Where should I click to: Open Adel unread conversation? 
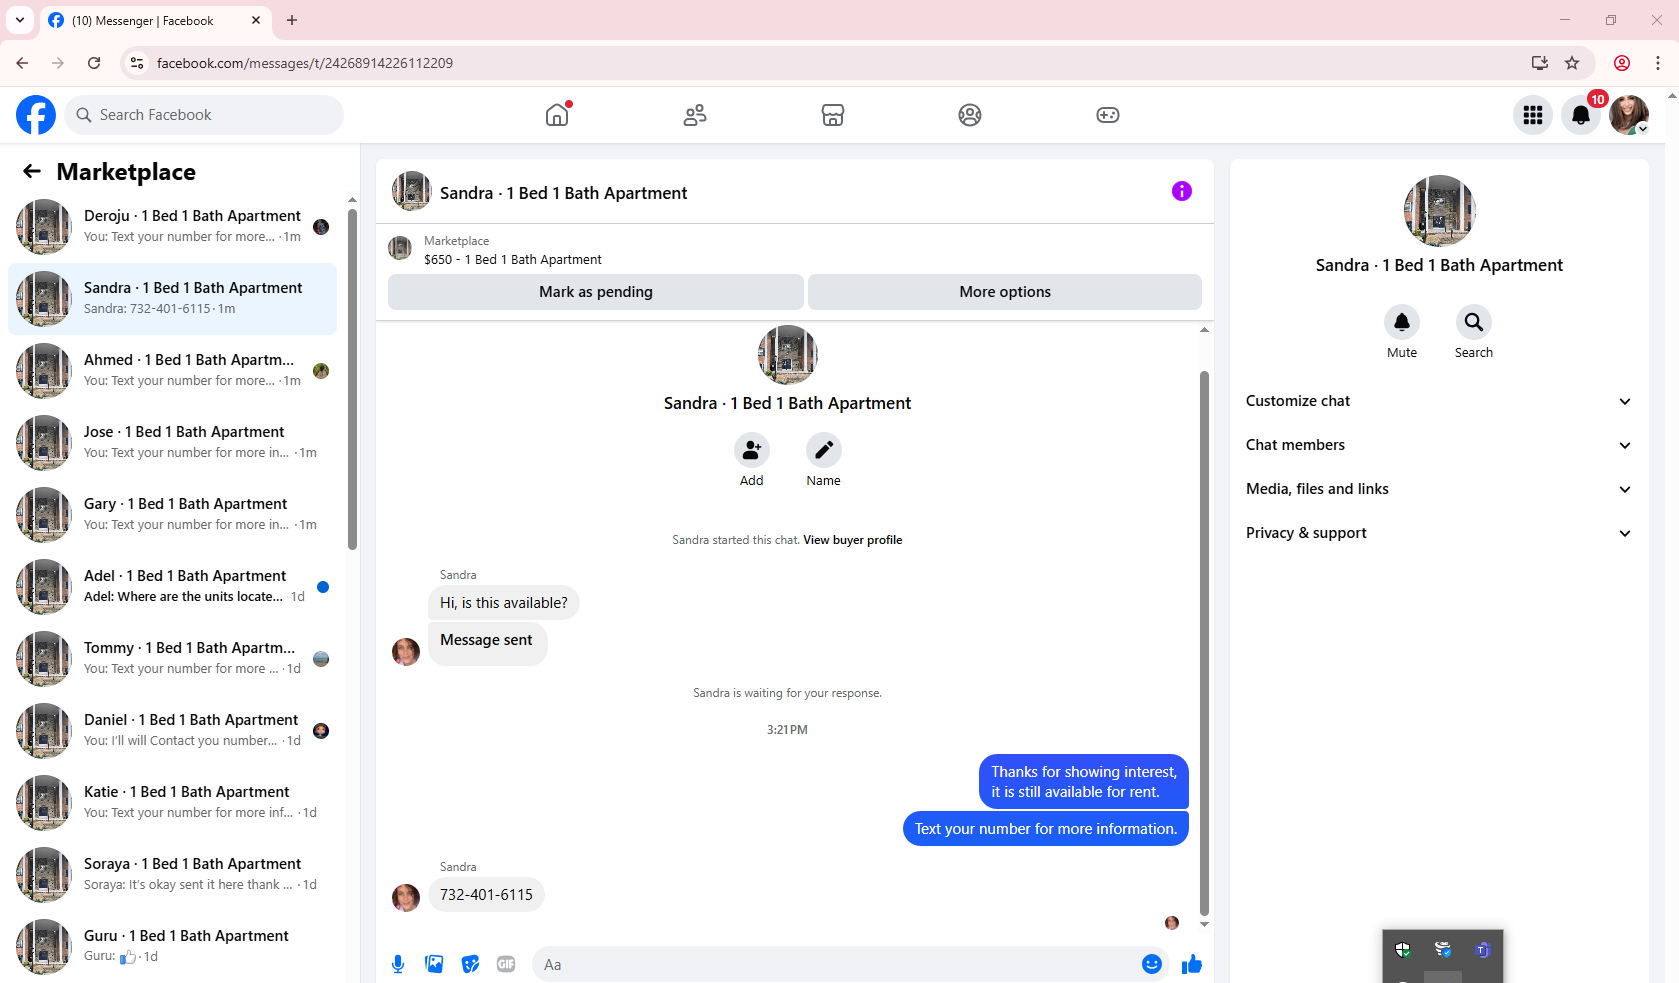click(x=172, y=587)
